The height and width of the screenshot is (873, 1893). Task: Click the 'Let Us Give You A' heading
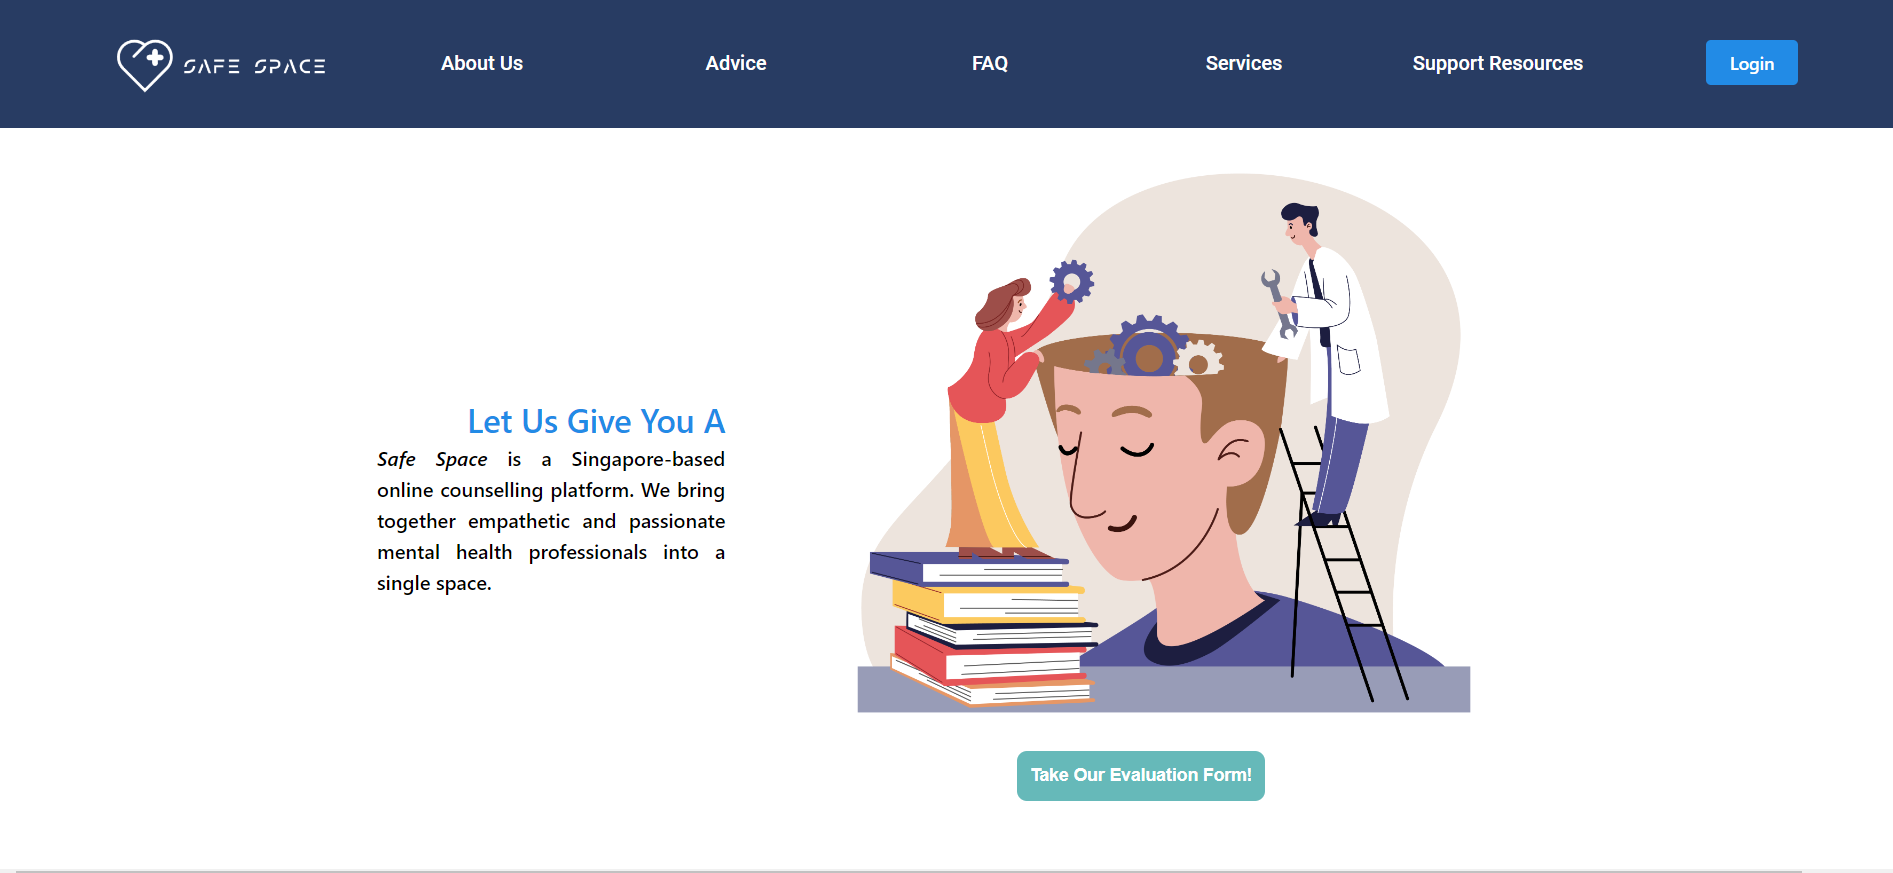tap(596, 422)
